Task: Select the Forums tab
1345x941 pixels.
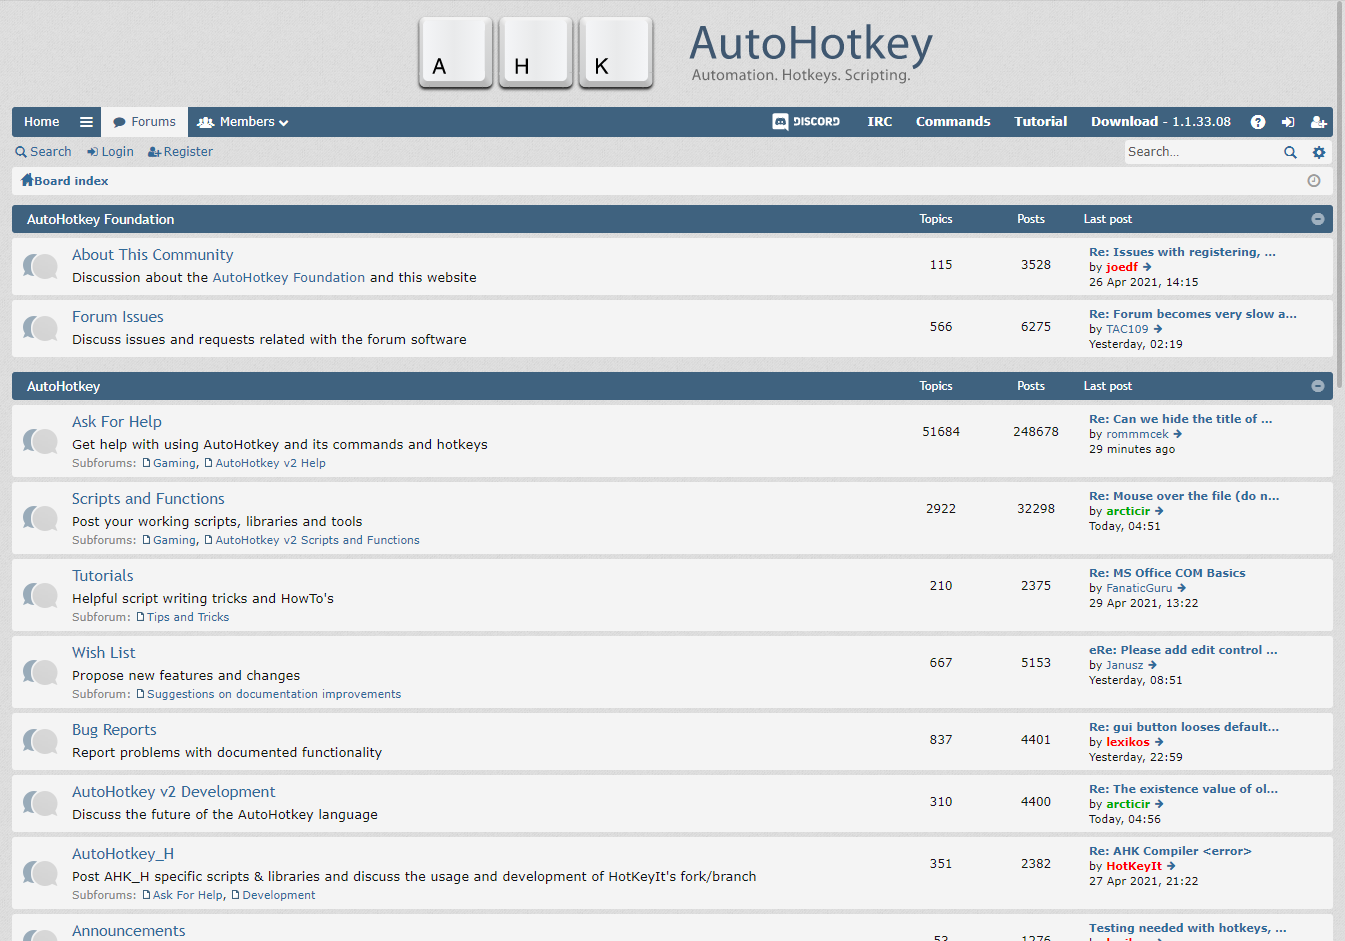Action: 144,122
